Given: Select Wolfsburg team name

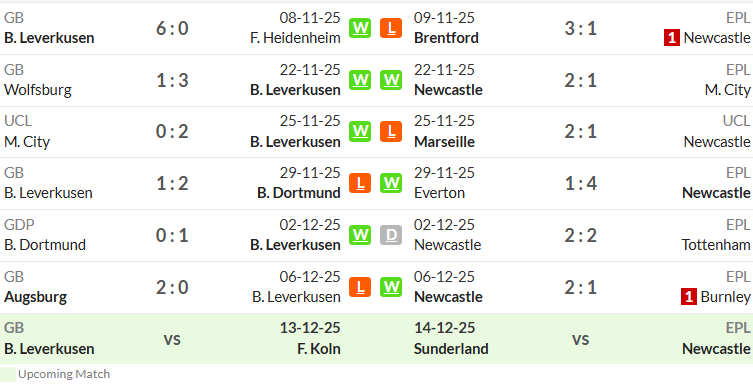Looking at the screenshot, I should [38, 90].
